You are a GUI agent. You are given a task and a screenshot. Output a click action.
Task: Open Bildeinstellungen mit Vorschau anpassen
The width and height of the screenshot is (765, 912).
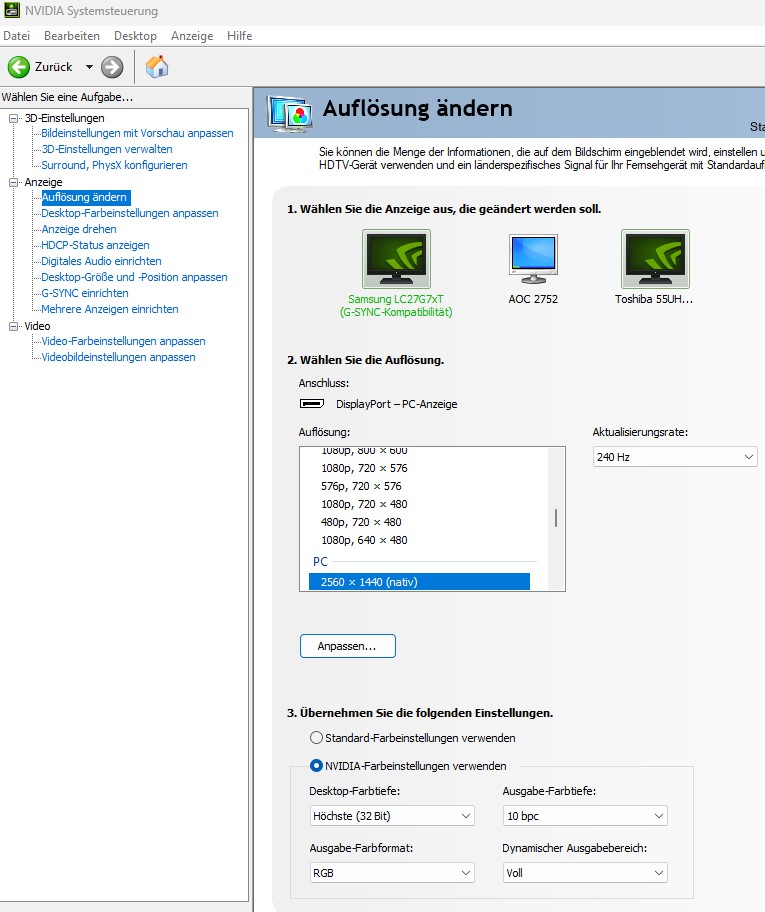coord(137,133)
